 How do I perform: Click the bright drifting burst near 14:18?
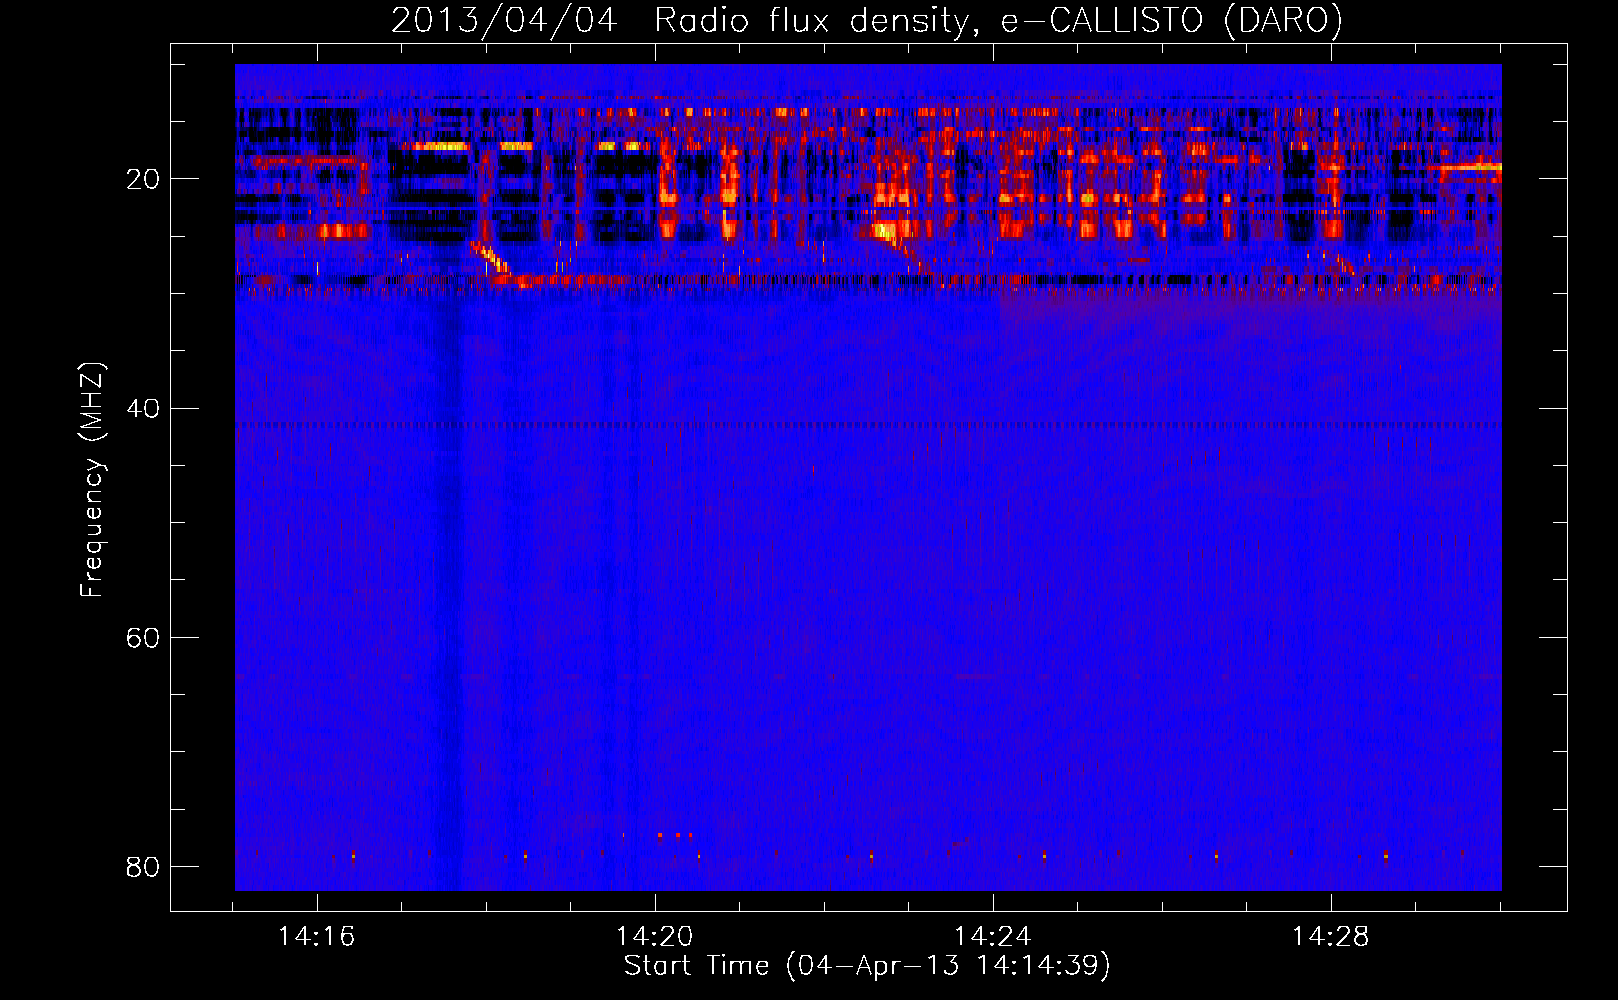(491, 259)
